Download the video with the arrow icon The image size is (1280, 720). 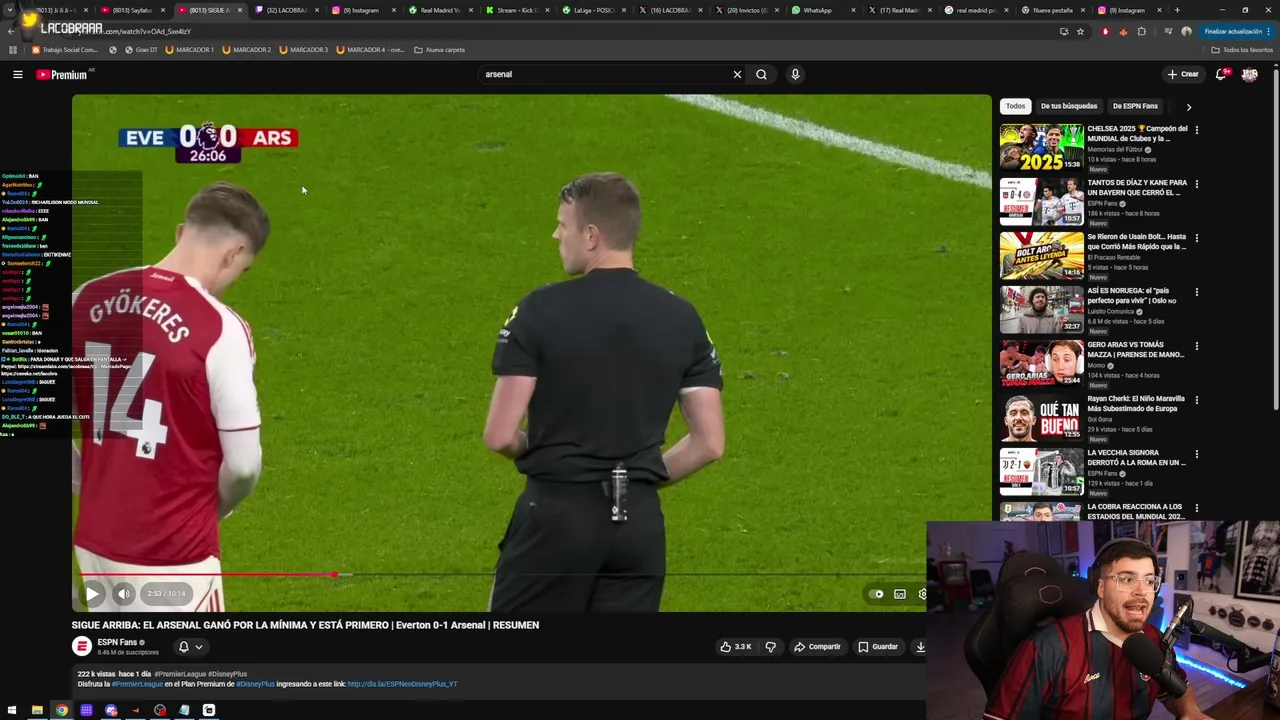(x=920, y=647)
